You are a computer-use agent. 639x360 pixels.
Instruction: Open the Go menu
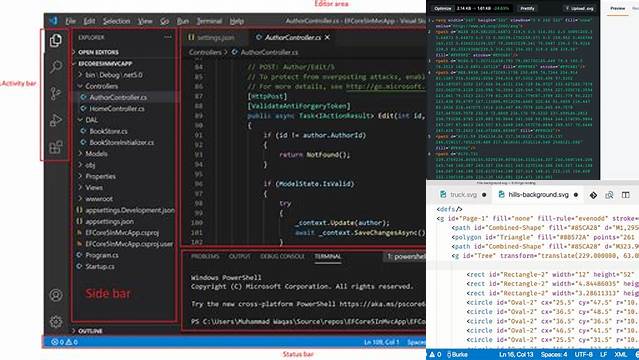[x=164, y=21]
